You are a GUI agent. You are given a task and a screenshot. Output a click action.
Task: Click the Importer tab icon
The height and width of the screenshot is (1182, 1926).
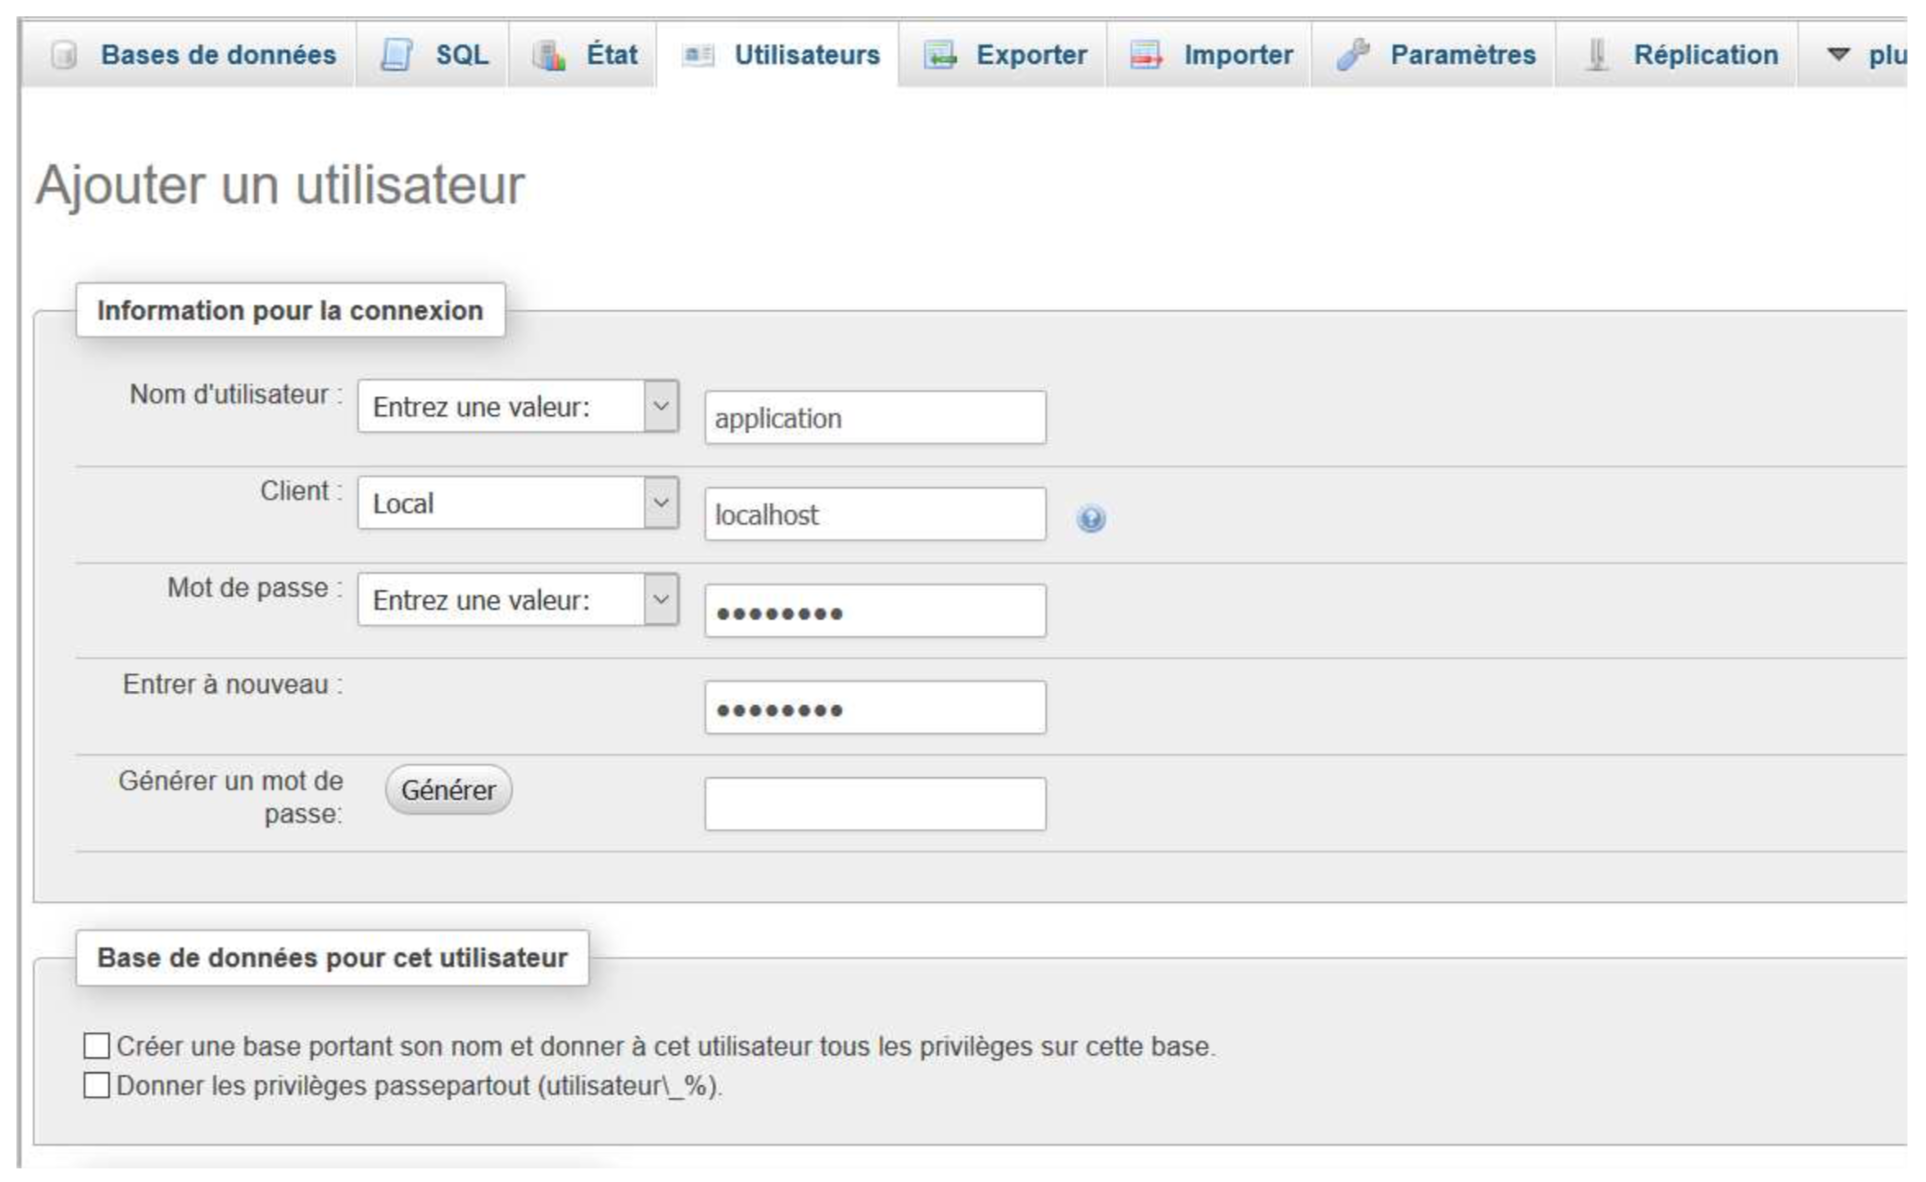[x=1146, y=55]
